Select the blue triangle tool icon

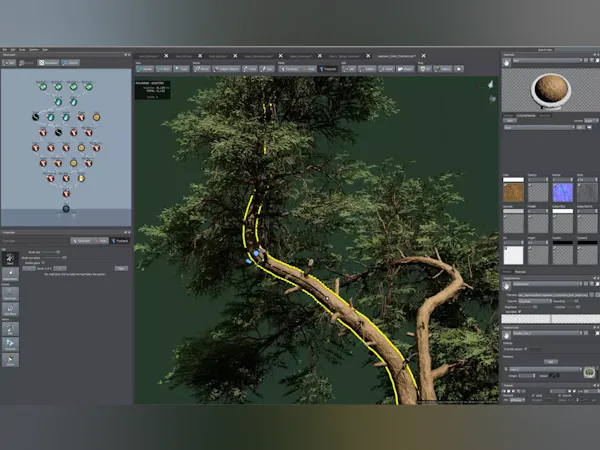pyautogui.click(x=10, y=344)
